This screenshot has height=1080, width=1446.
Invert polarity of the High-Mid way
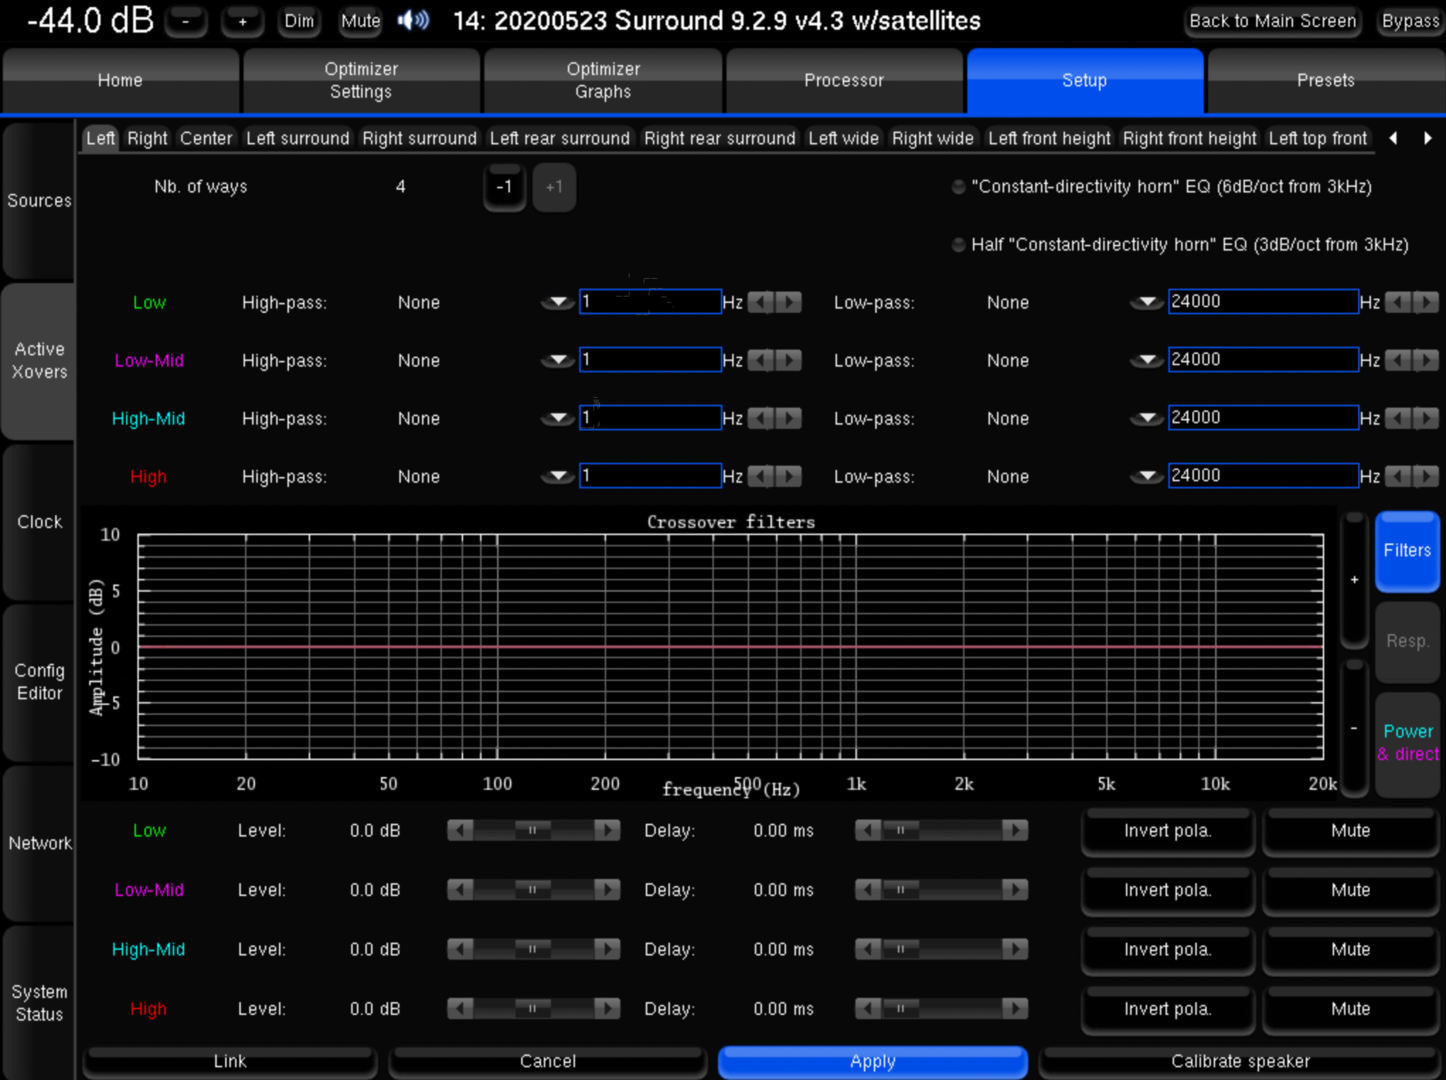[1168, 950]
